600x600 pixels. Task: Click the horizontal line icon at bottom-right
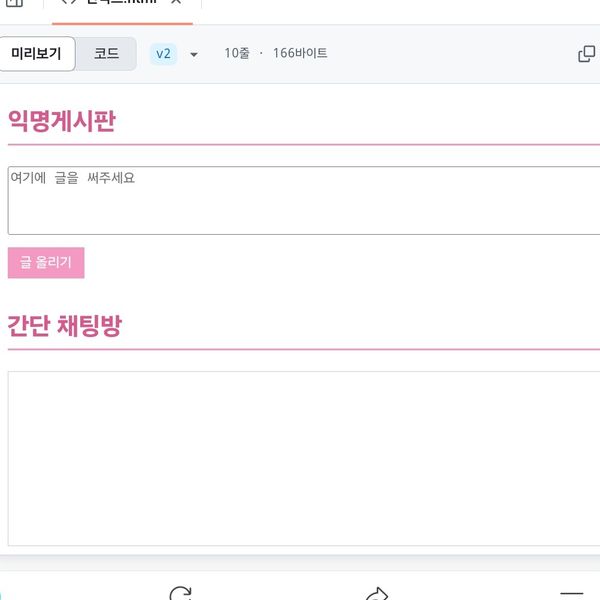tap(571, 594)
